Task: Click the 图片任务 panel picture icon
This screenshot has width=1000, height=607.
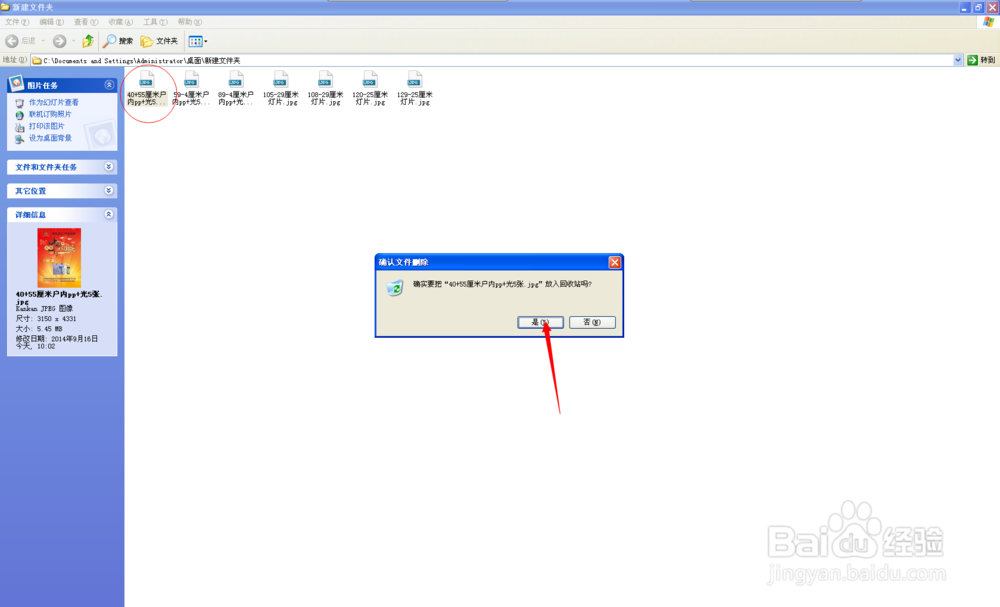Action: (x=16, y=83)
